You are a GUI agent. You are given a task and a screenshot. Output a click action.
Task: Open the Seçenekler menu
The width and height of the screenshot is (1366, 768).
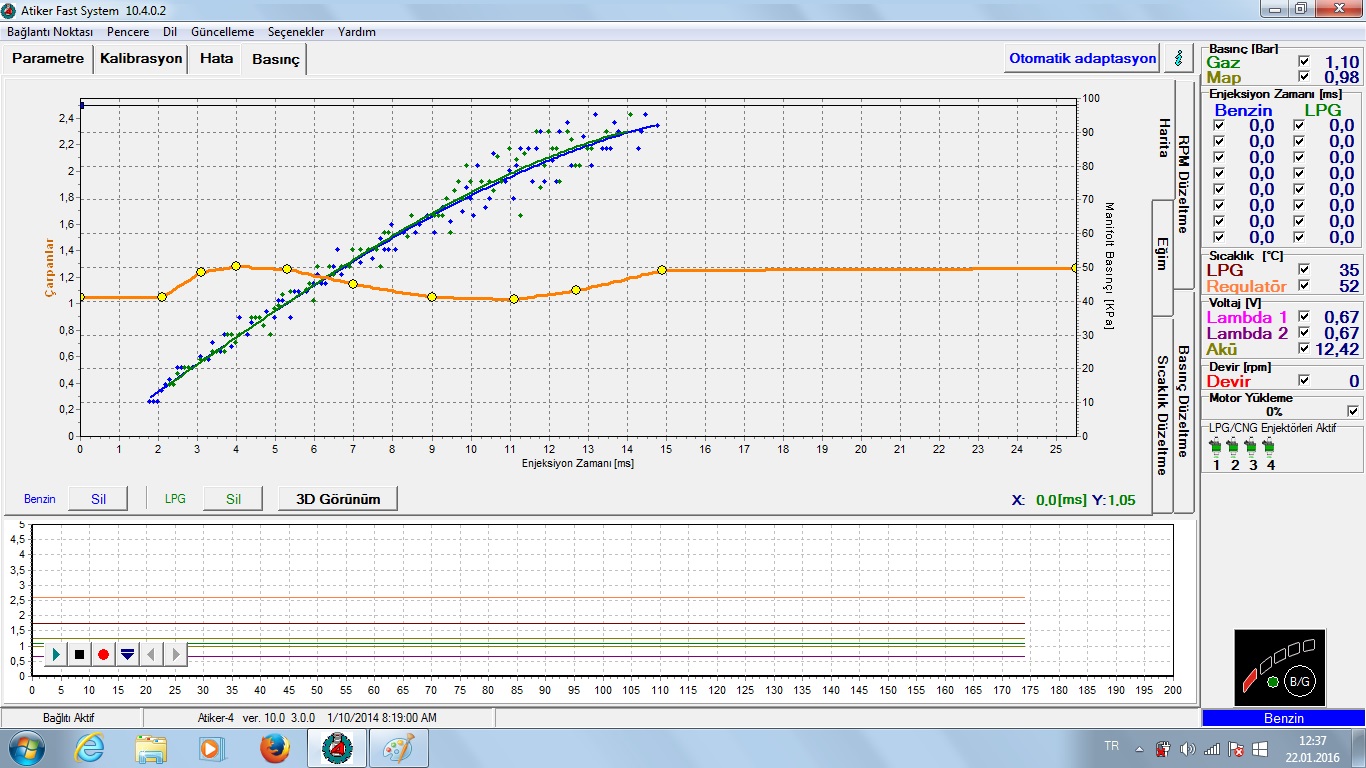tap(296, 32)
